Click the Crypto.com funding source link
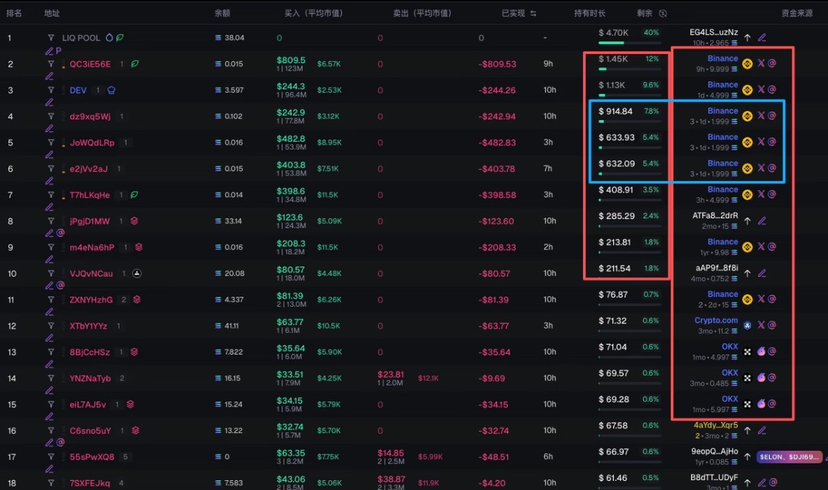This screenshot has width=828, height=490. (716, 320)
